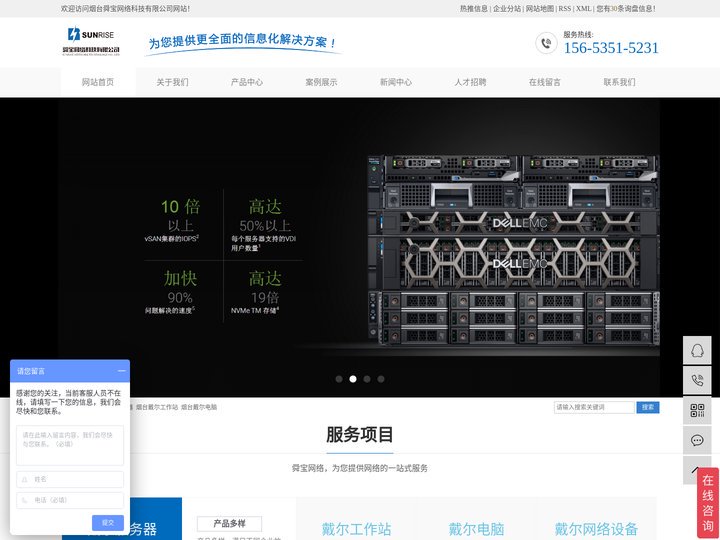Click the Sunrise company logo

tap(91, 42)
